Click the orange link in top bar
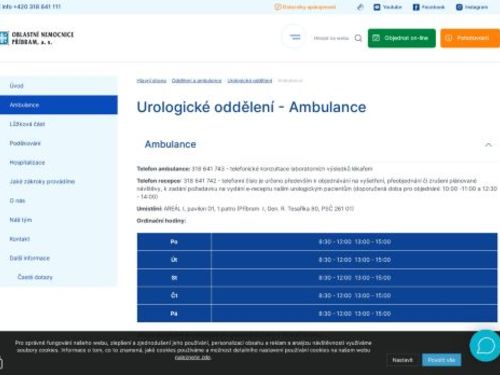 [x=305, y=7]
